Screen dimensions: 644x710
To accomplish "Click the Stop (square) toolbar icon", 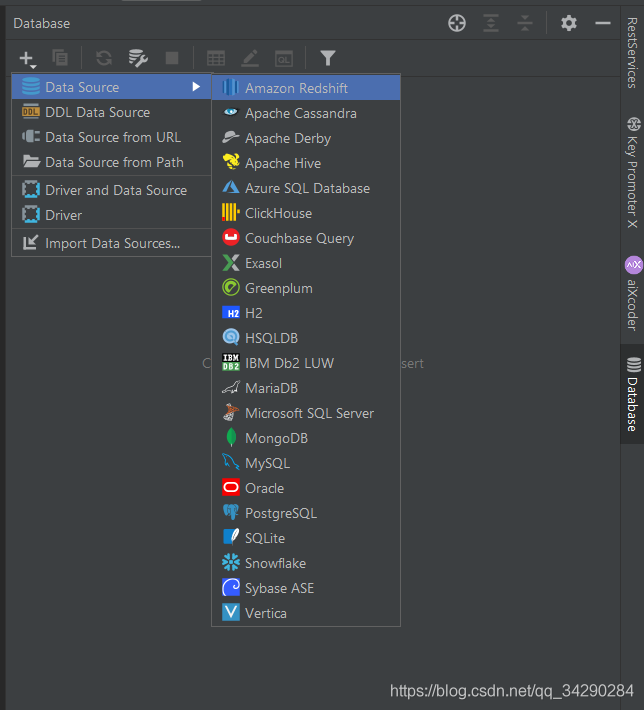I will (172, 58).
